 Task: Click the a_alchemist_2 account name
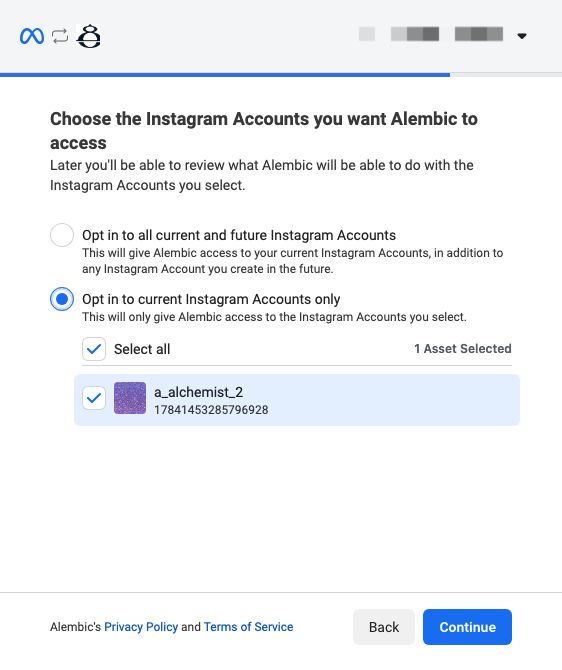tap(199, 392)
